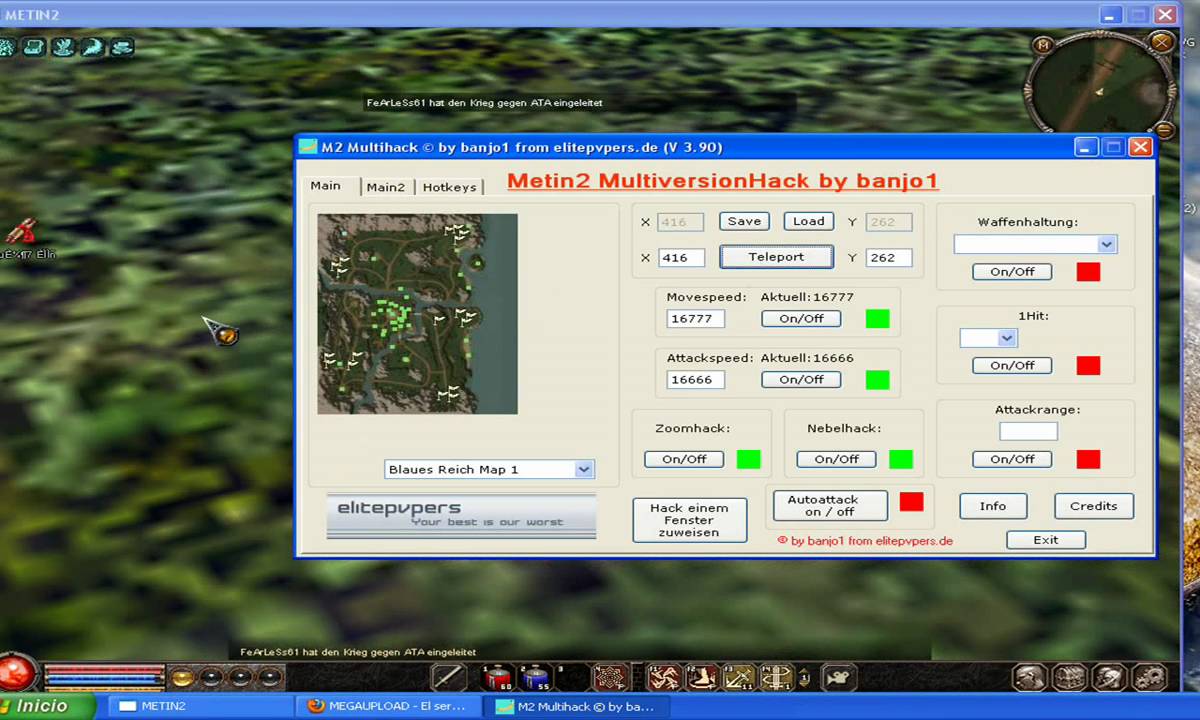Open the Credits button
This screenshot has height=720, width=1200.
tap(1094, 506)
